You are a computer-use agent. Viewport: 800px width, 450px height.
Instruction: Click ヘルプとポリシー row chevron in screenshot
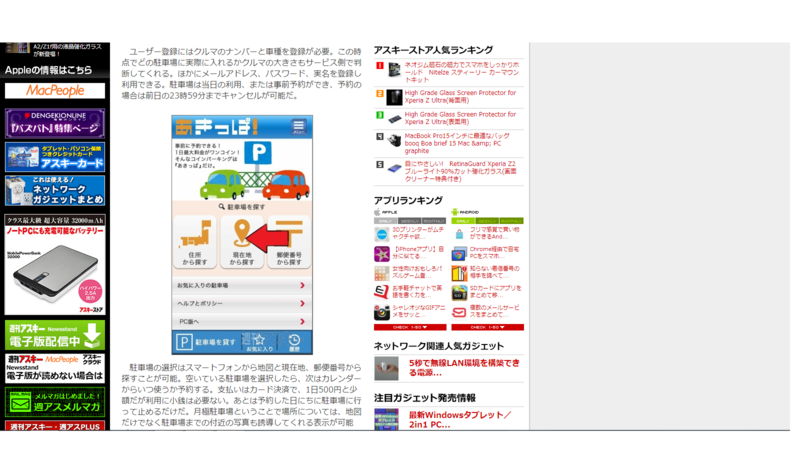click(x=302, y=303)
